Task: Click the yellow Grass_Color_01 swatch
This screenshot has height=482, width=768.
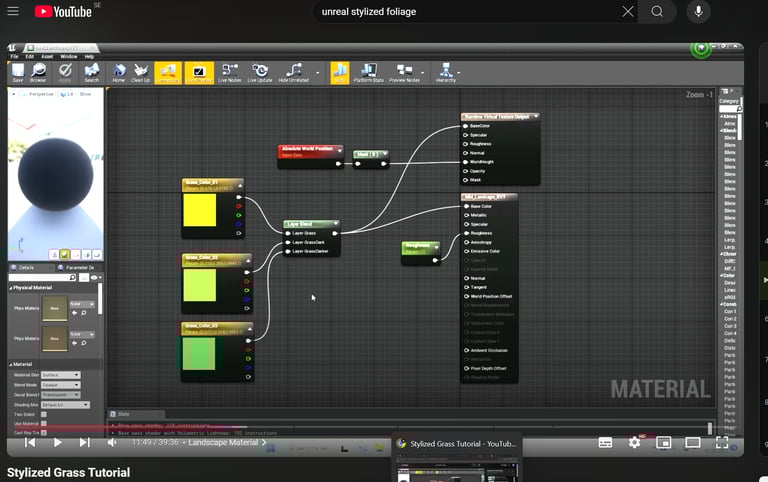Action: click(200, 210)
